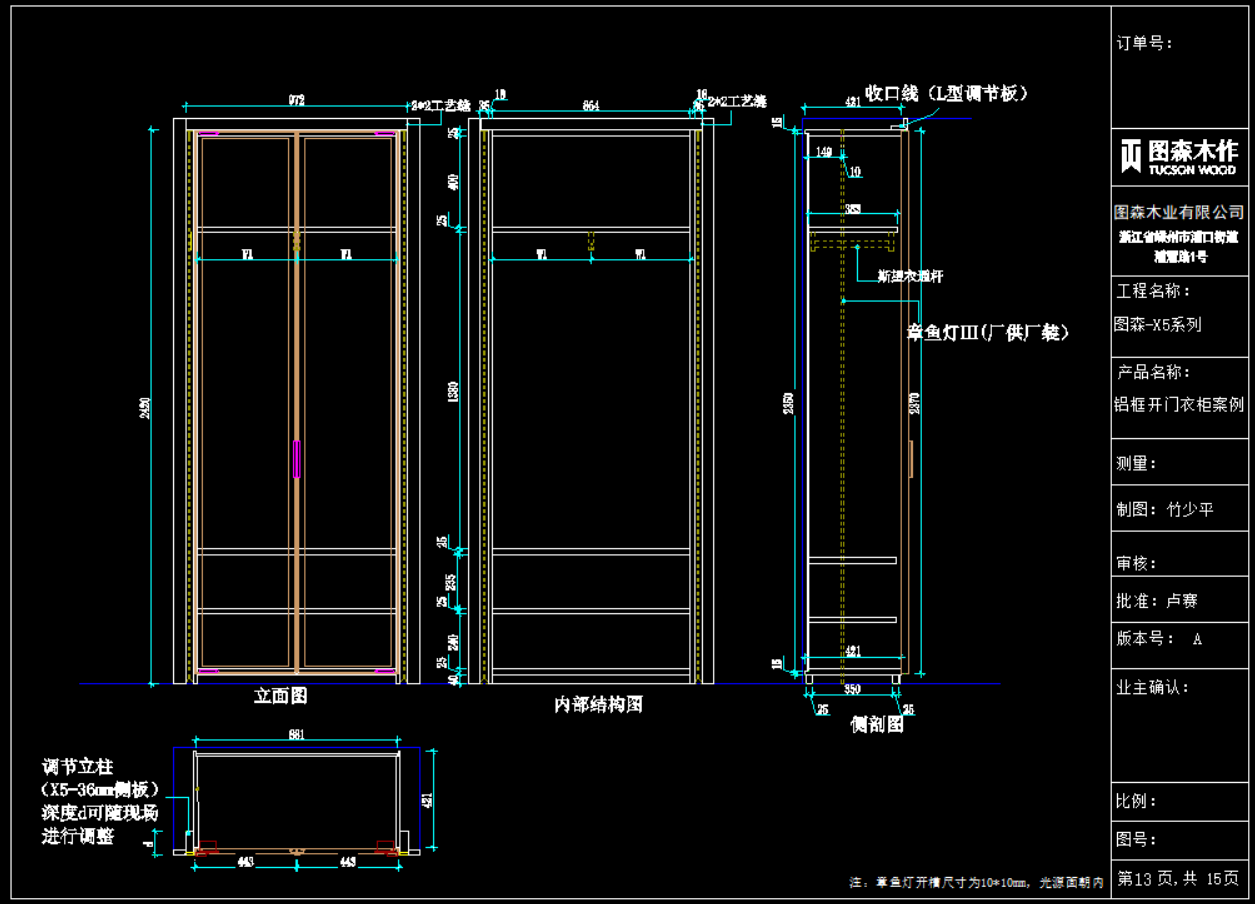Select the magenta door handle in elevation view
This screenshot has width=1255, height=904.
pos(296,458)
